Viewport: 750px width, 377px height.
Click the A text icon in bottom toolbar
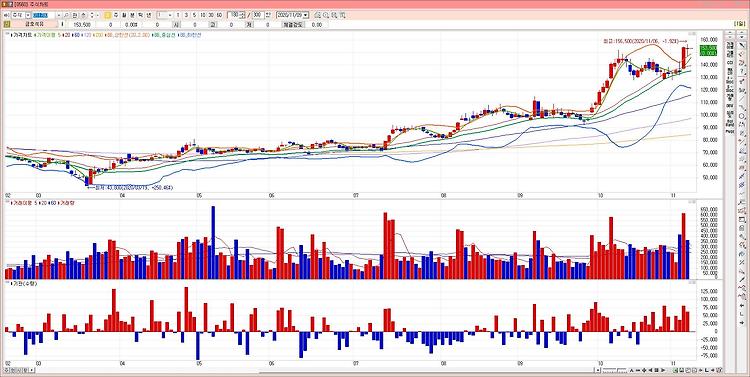click(x=631, y=370)
